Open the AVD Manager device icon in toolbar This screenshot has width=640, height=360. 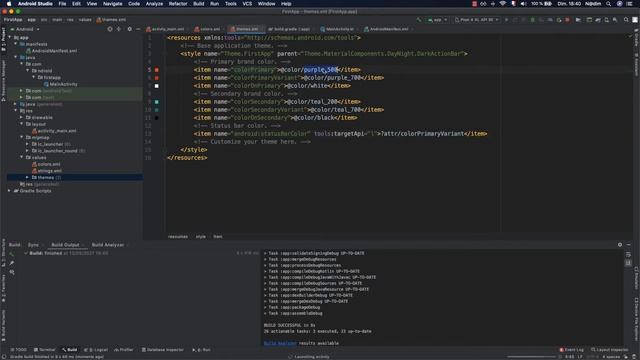tap(607, 20)
